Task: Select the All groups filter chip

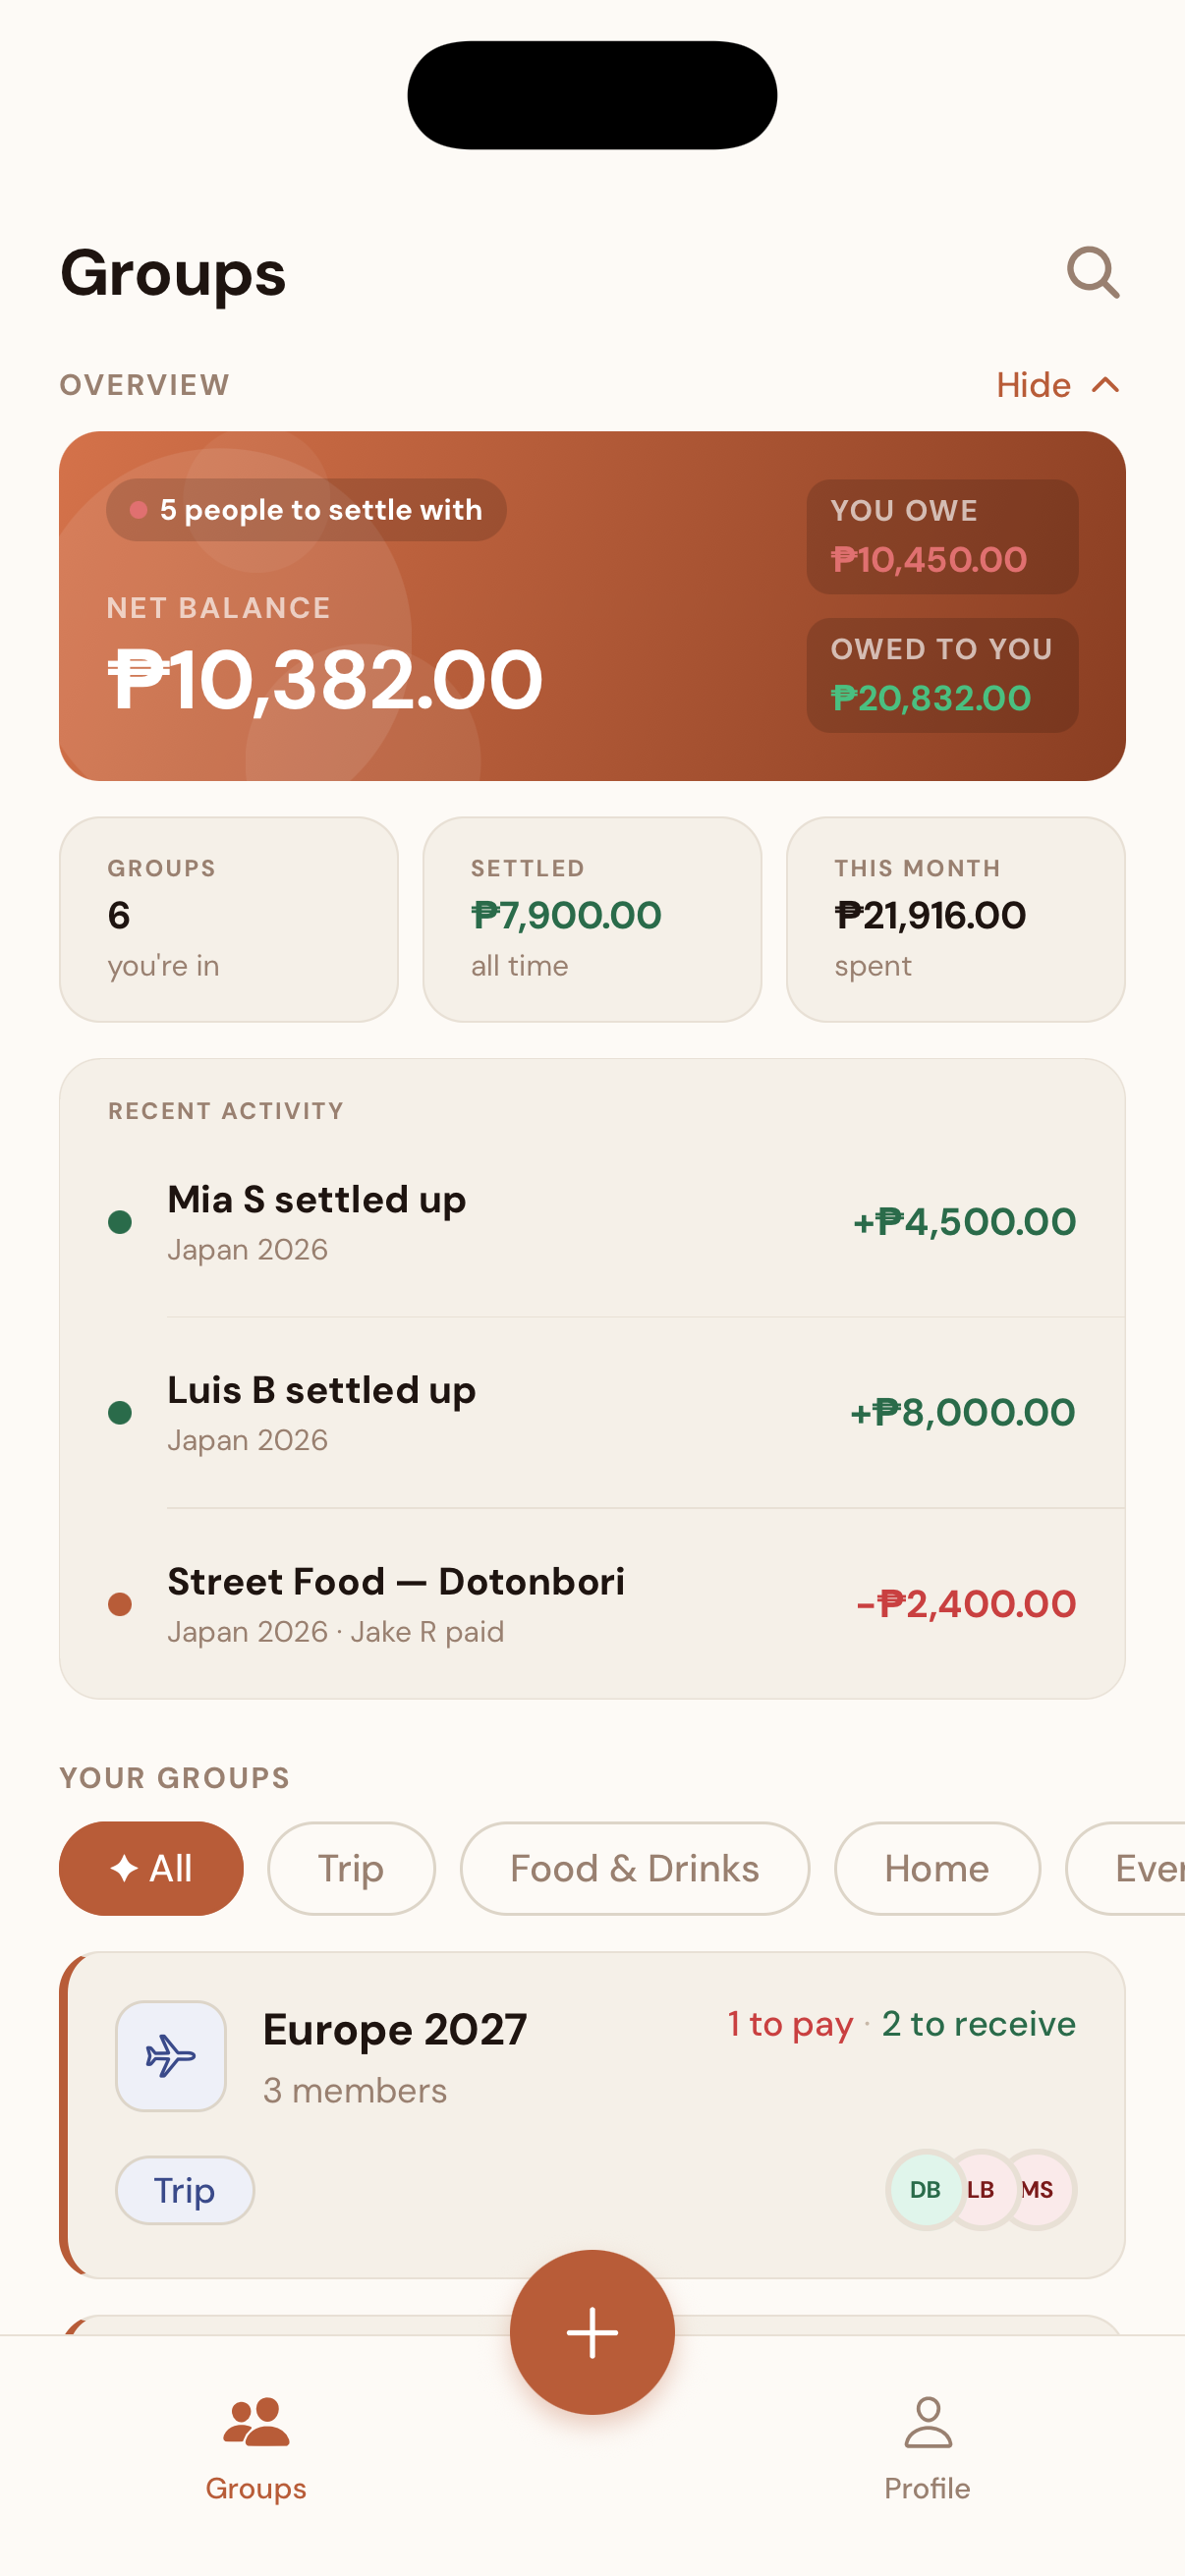Action: coord(151,1868)
